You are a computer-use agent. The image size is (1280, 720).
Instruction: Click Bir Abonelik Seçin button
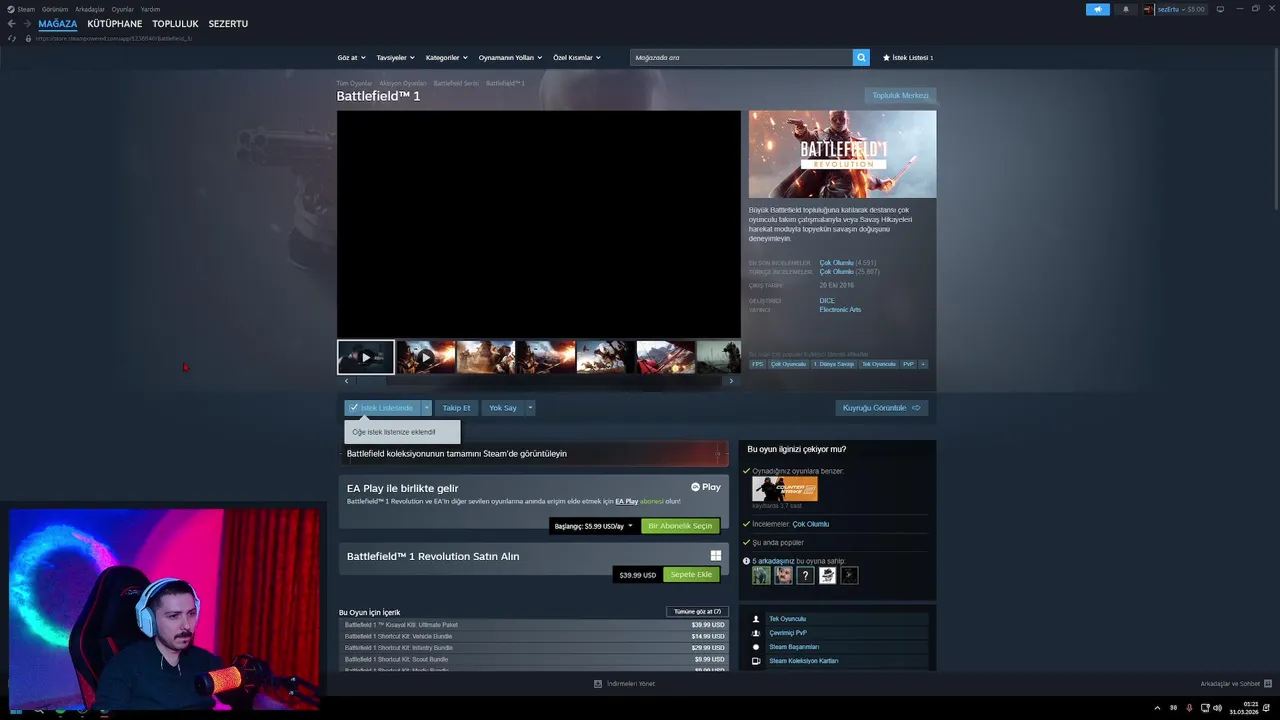680,526
